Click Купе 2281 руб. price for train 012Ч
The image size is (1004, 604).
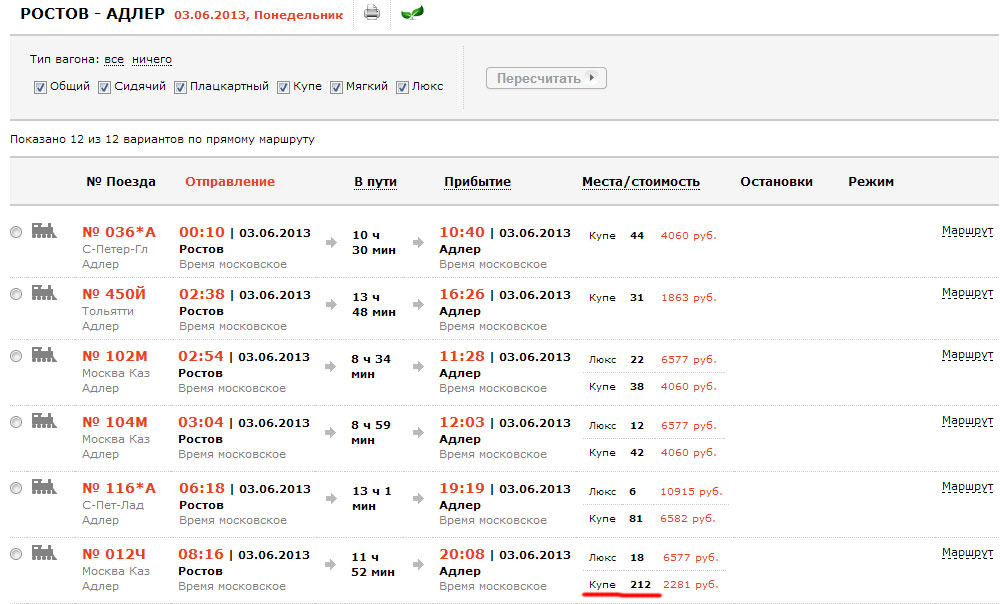(x=690, y=584)
